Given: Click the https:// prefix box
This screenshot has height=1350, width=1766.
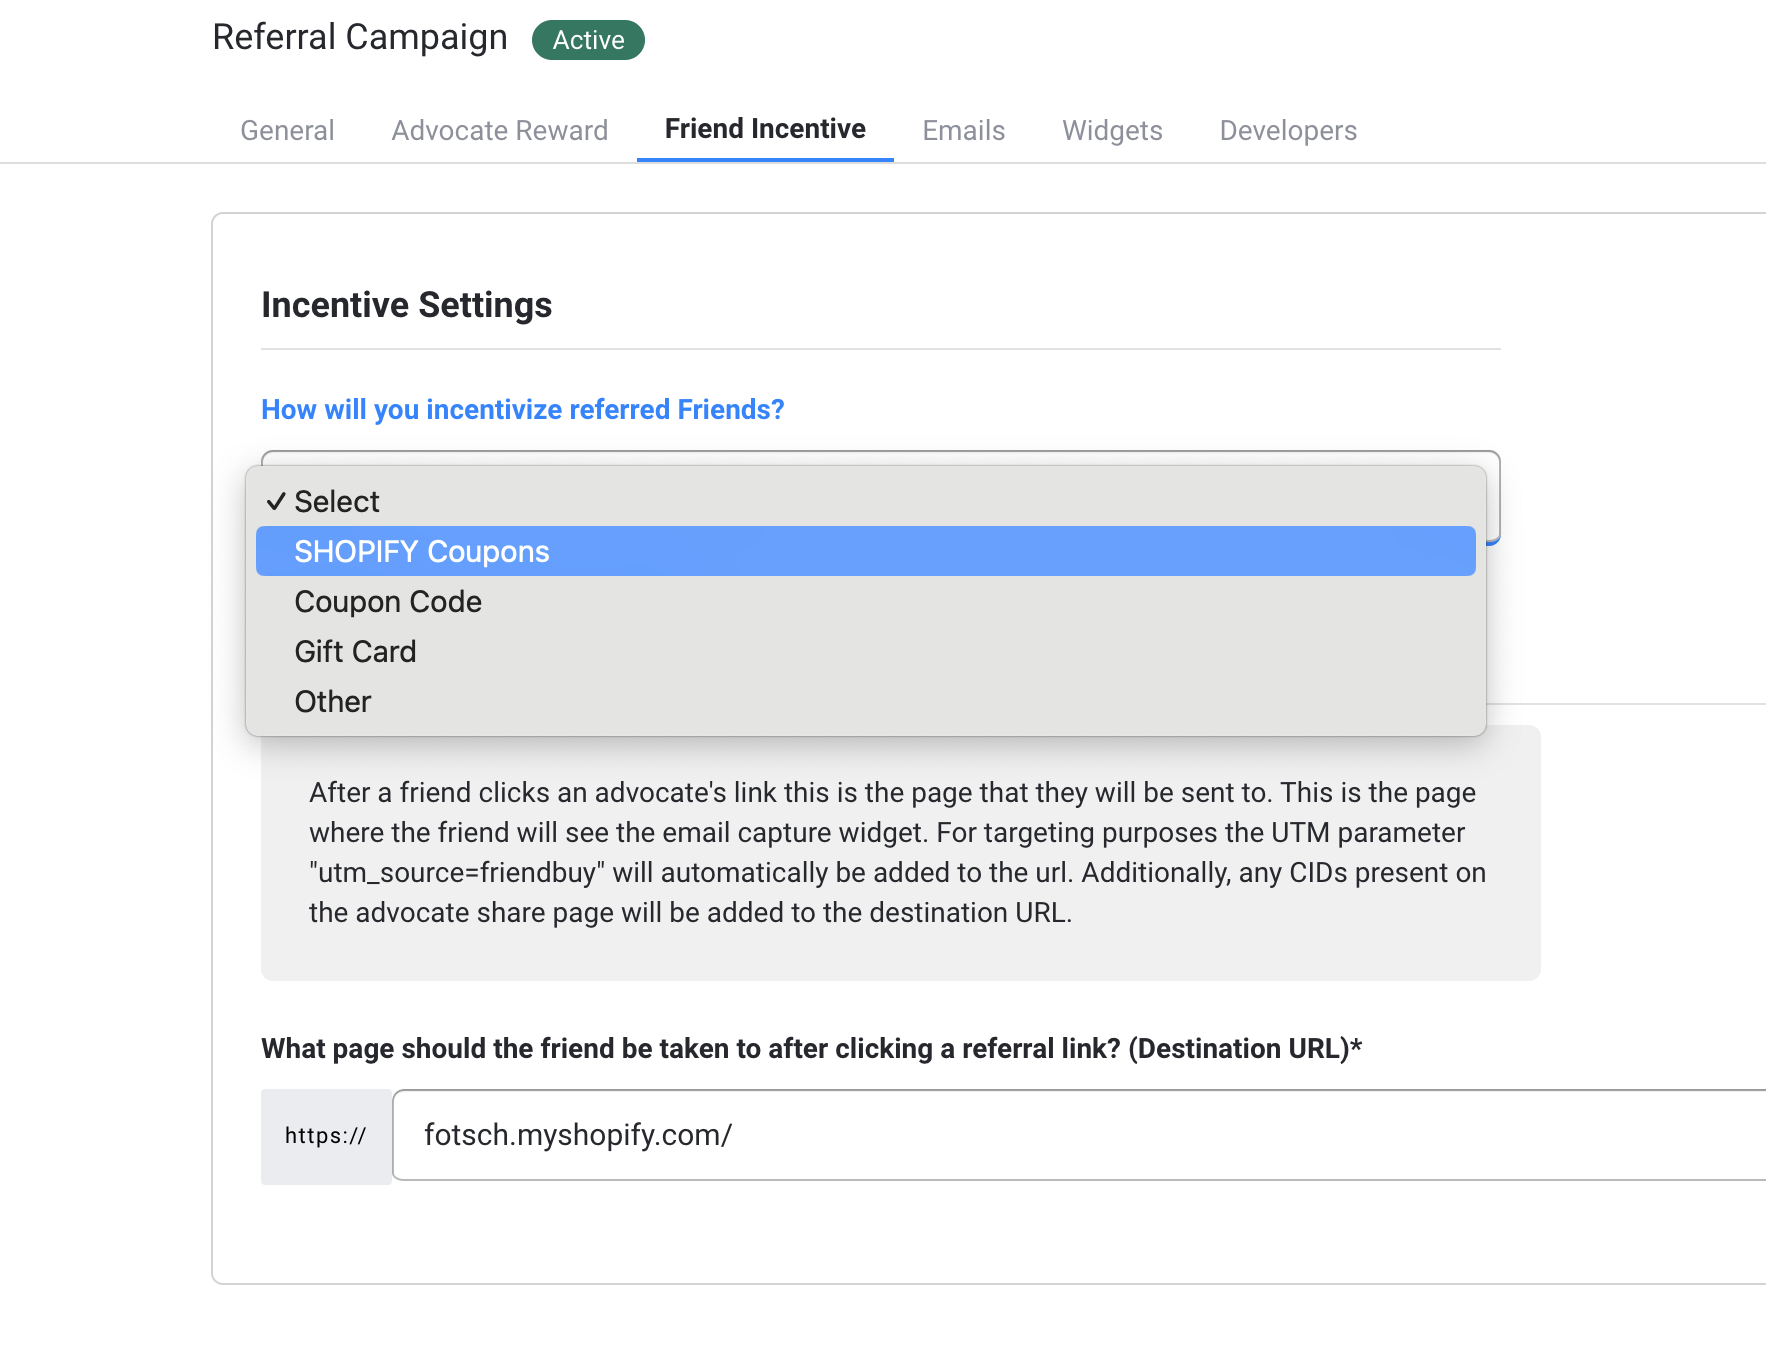Looking at the screenshot, I should [x=326, y=1136].
